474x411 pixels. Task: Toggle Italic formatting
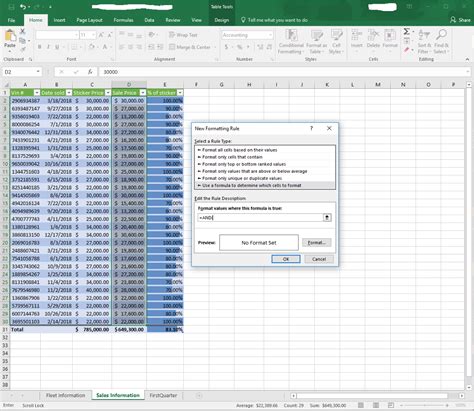click(x=48, y=47)
